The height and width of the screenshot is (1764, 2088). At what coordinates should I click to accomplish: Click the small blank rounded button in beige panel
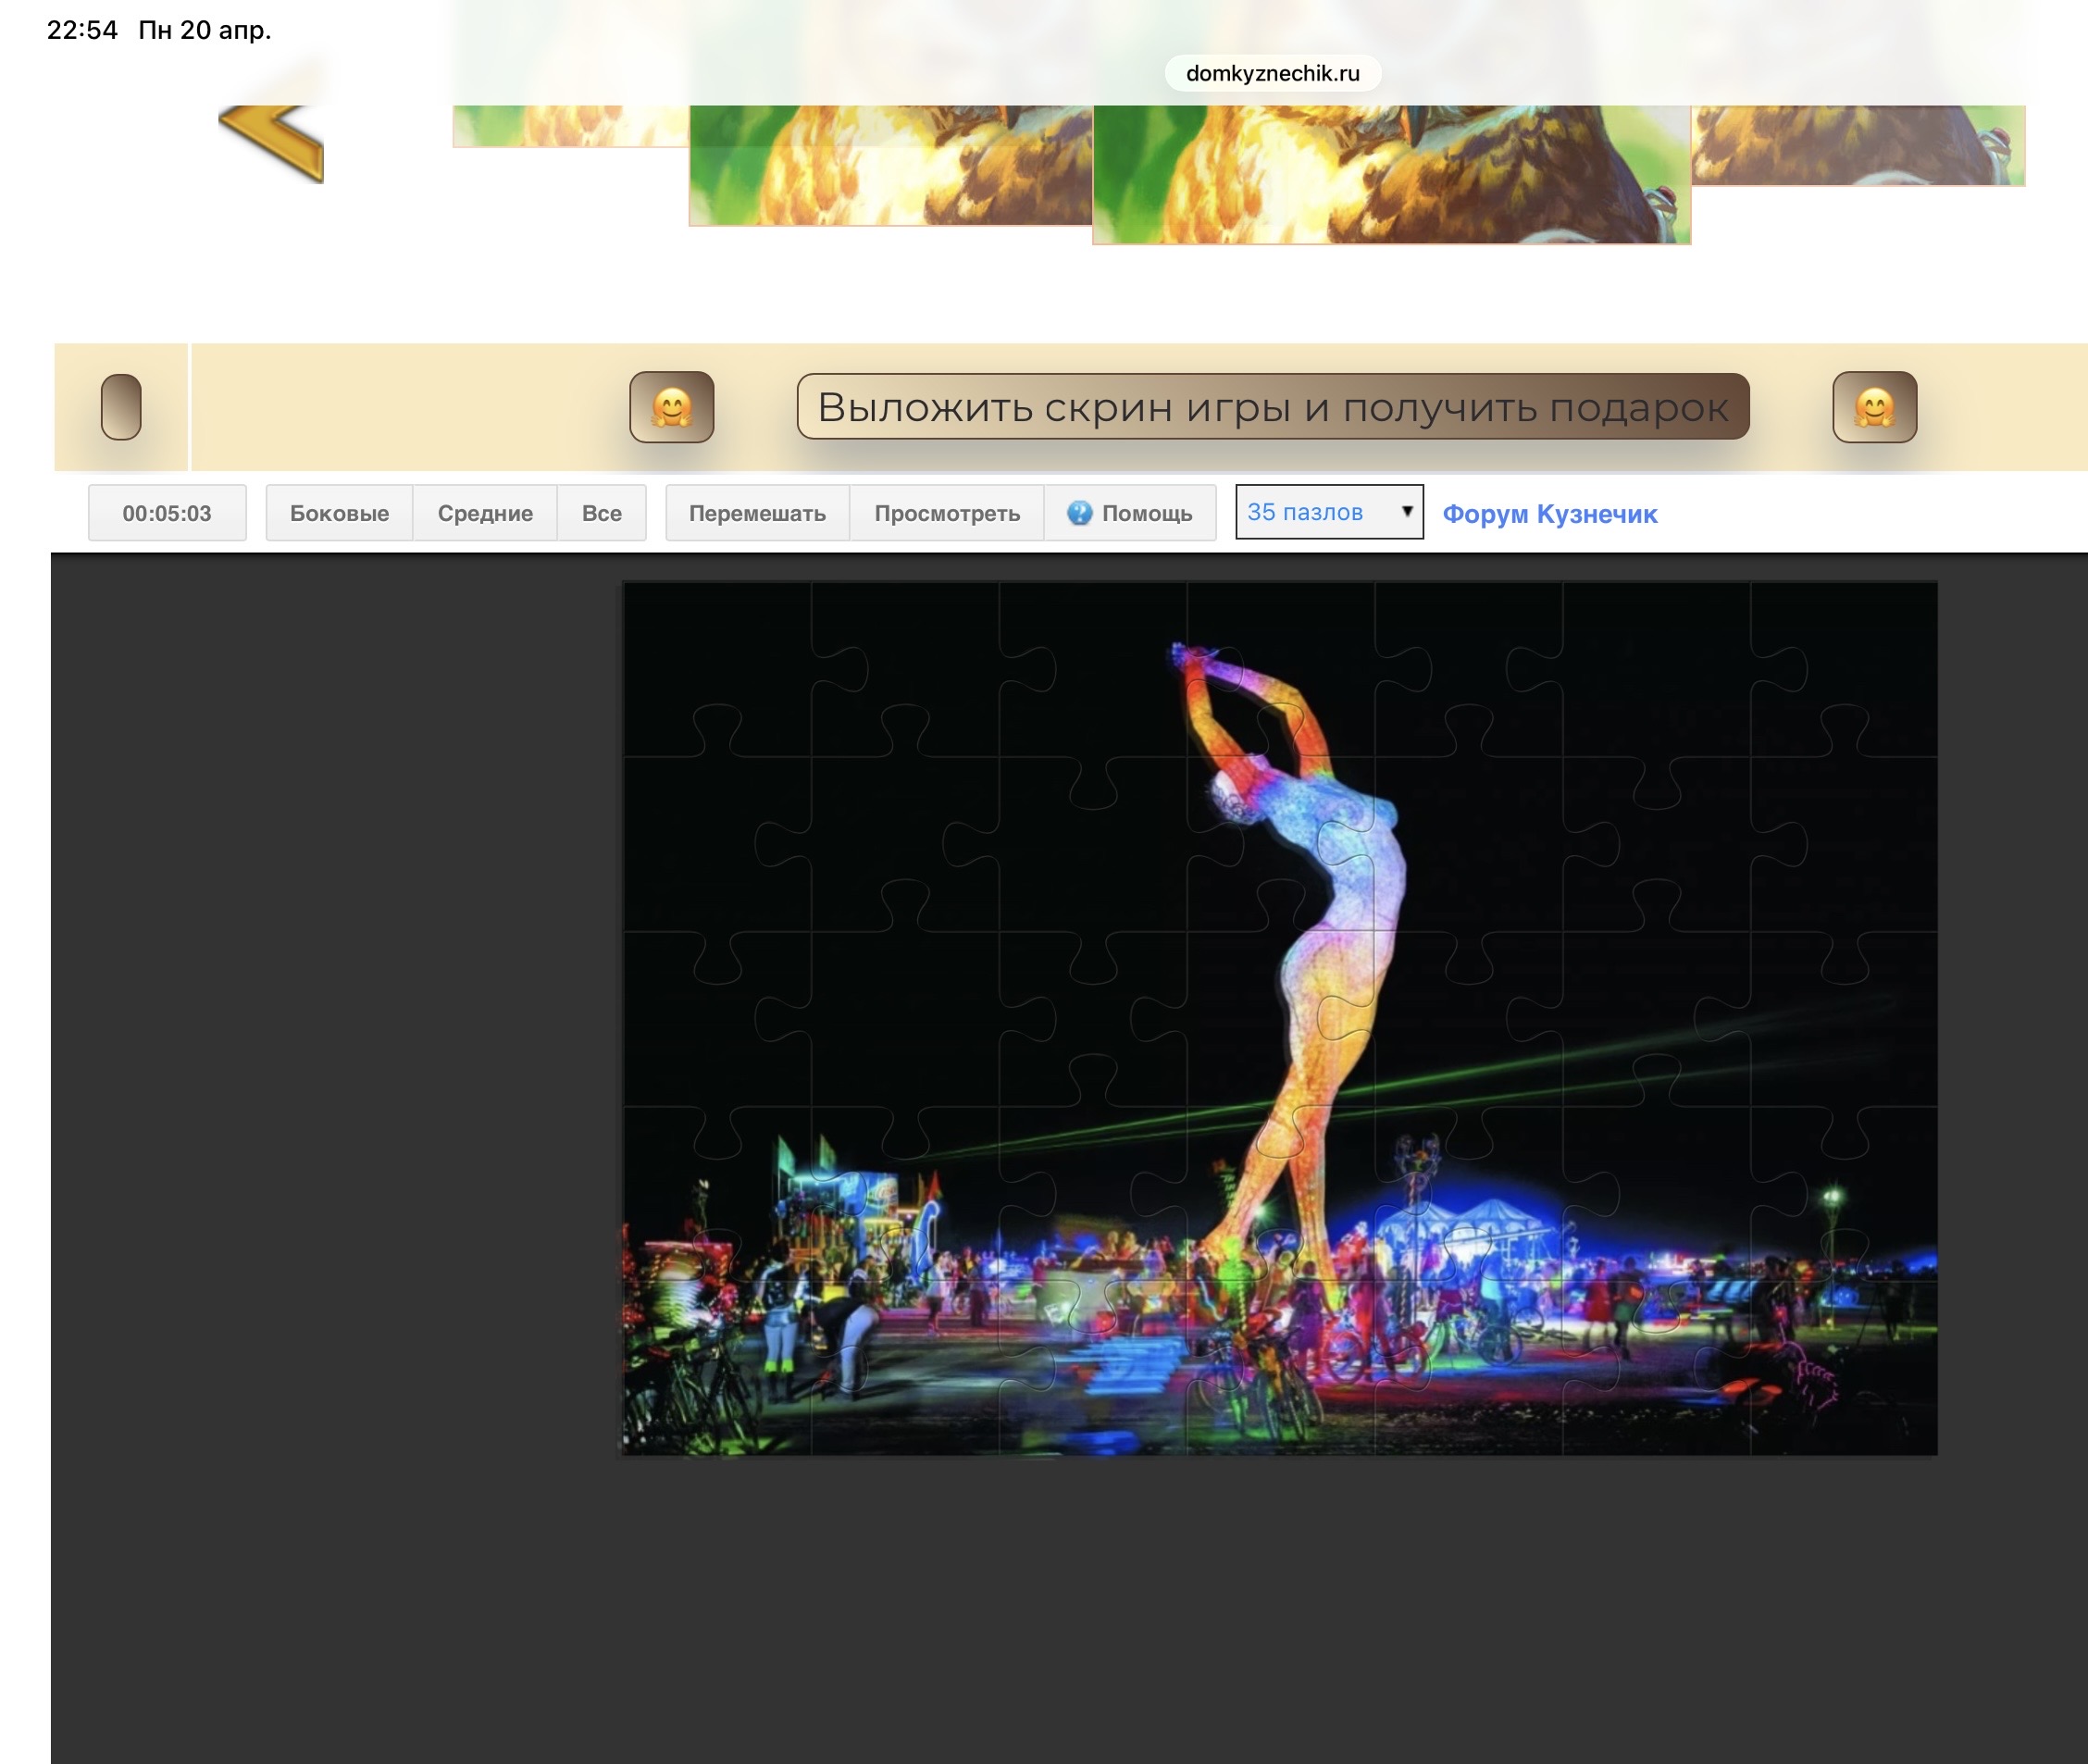121,407
